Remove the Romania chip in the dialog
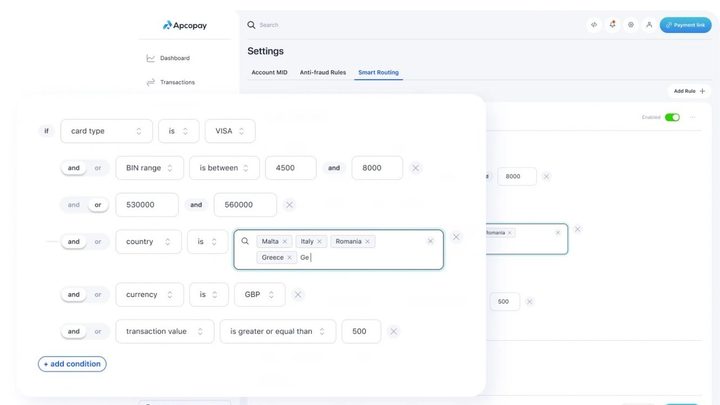The image size is (720, 405). (x=367, y=242)
